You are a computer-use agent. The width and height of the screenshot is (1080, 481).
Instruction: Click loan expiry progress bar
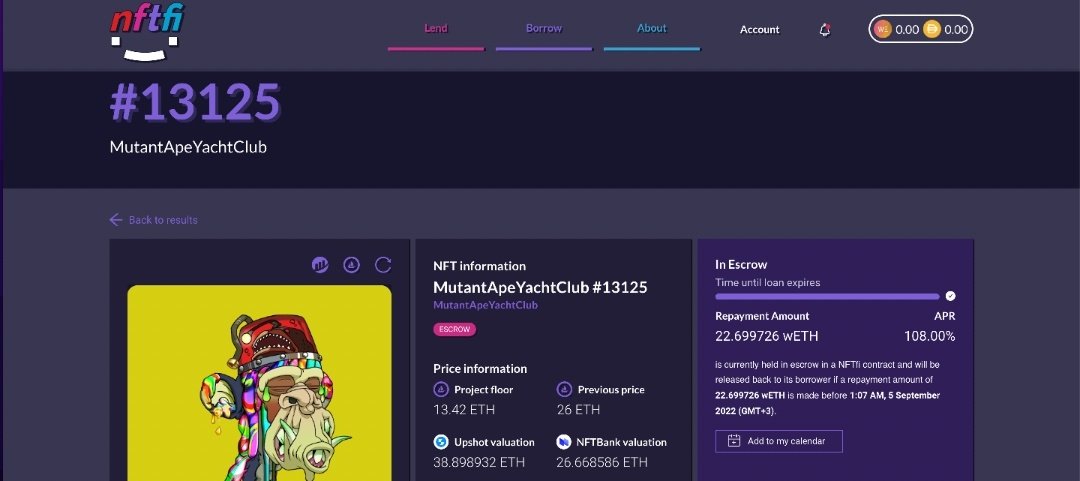coord(827,296)
